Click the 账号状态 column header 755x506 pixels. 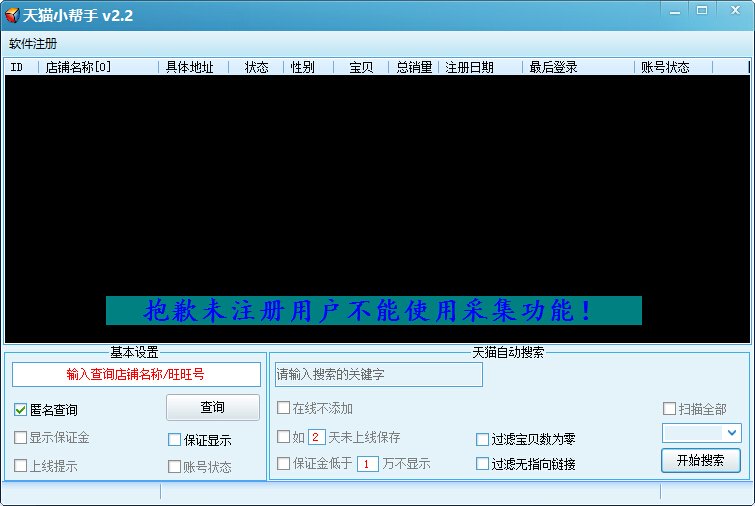(673, 67)
